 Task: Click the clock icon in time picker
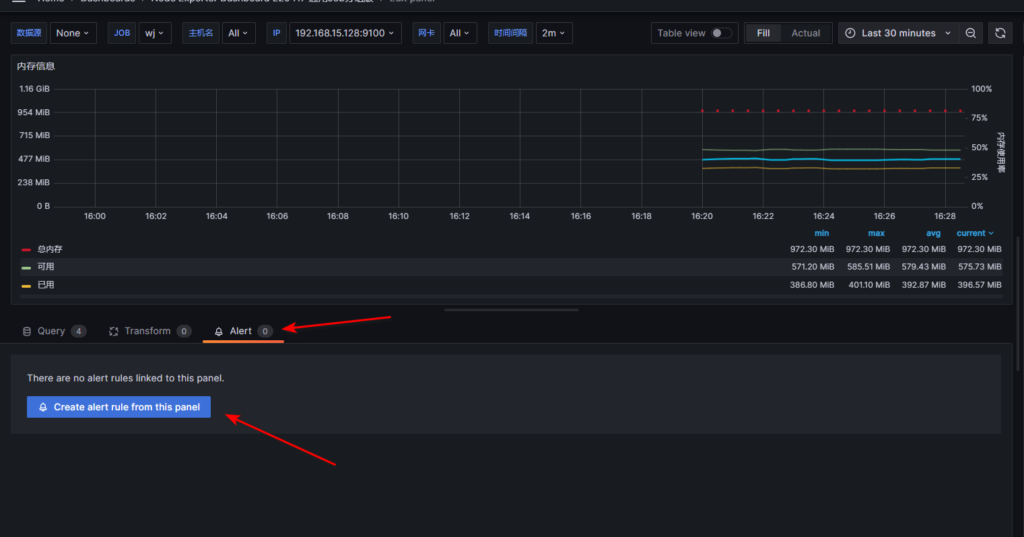point(850,33)
